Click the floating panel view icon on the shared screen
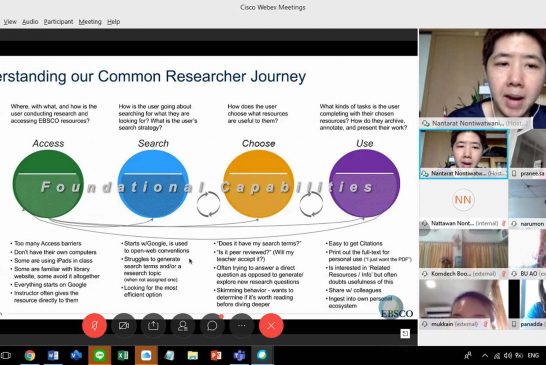546x365 pixels. click(405, 334)
